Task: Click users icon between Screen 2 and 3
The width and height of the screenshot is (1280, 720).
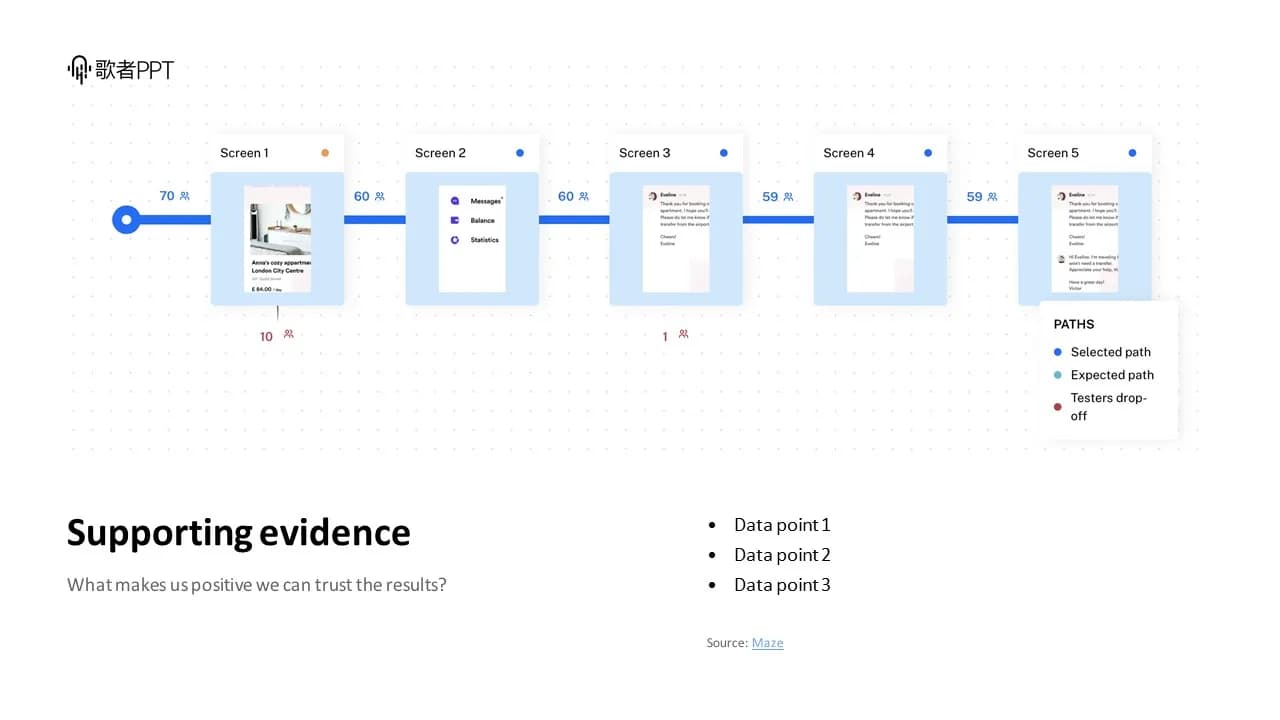Action: [x=584, y=196]
